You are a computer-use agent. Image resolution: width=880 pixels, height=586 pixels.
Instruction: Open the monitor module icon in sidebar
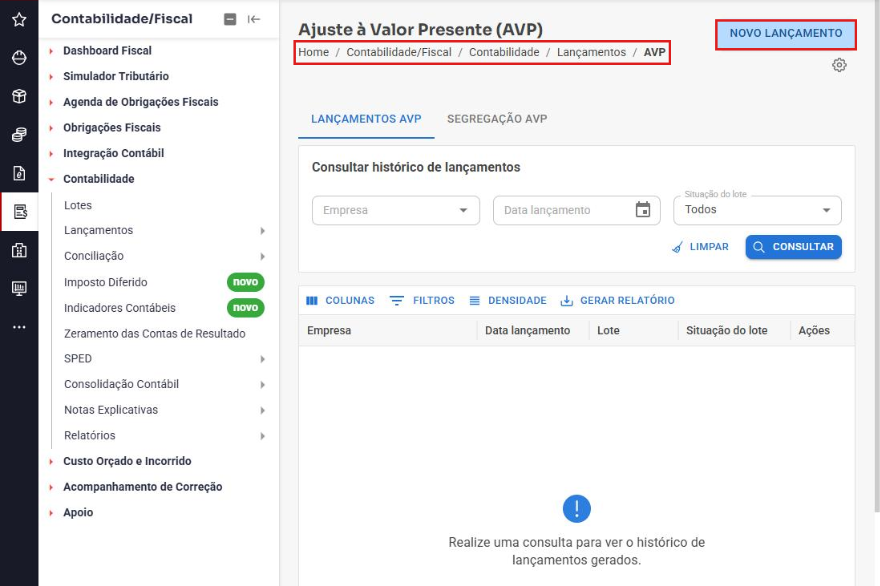click(x=19, y=289)
